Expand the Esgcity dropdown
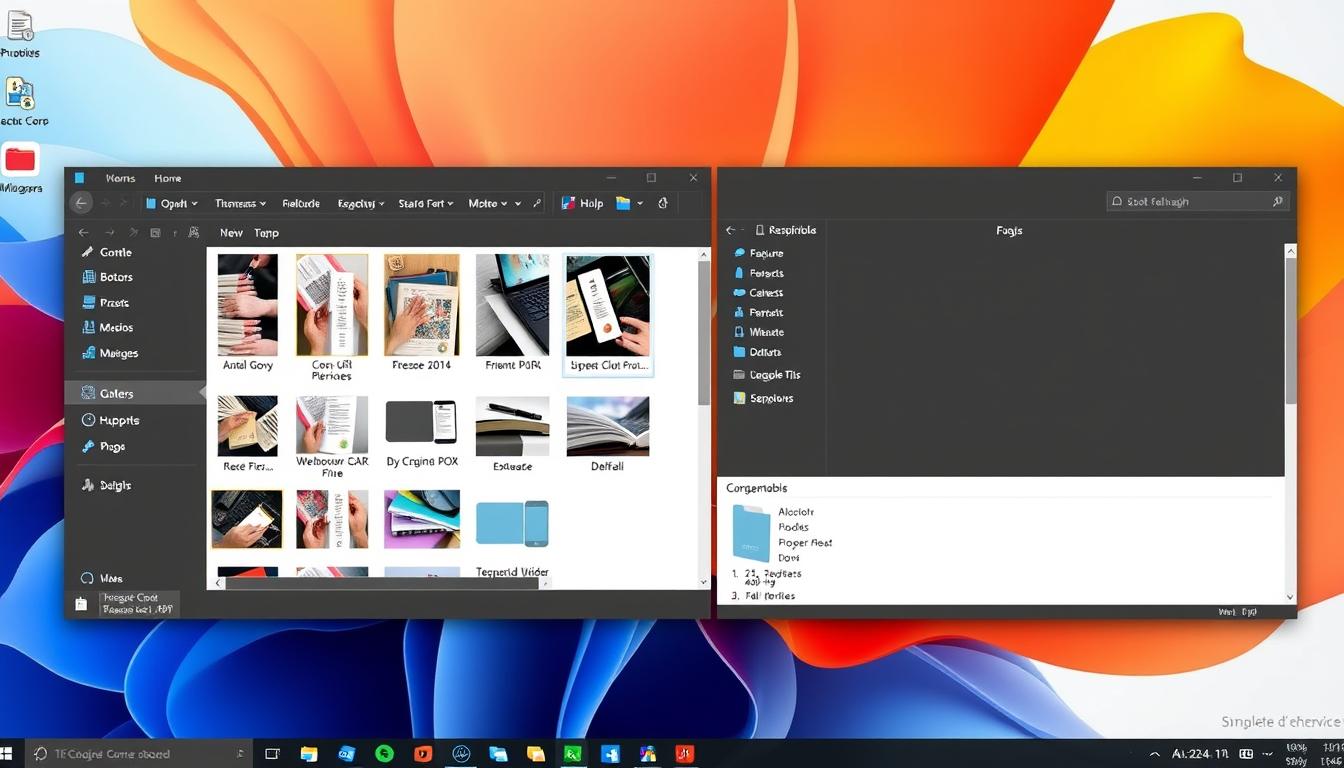The height and width of the screenshot is (768, 1344). pos(361,203)
